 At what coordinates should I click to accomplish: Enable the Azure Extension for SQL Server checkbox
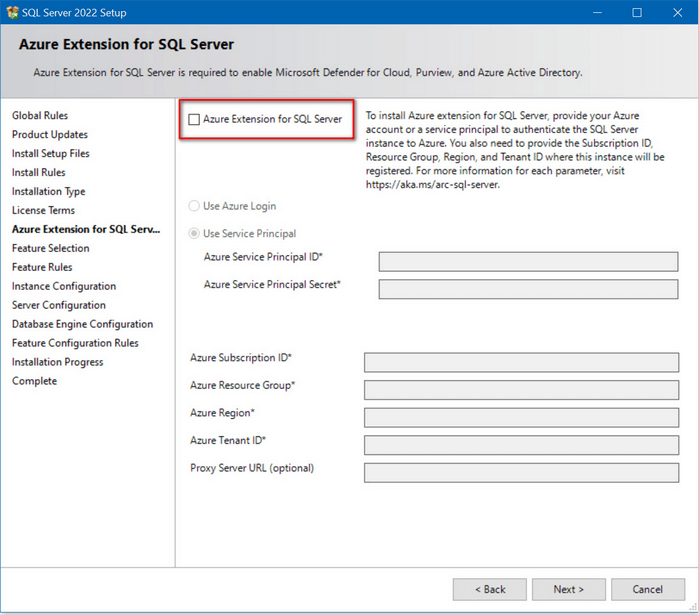click(x=194, y=119)
